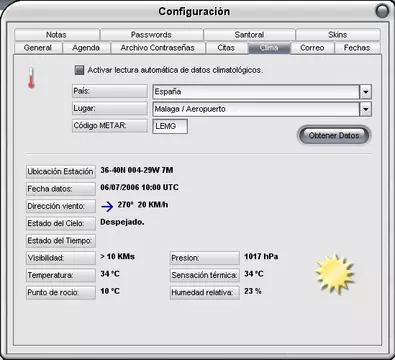The height and width of the screenshot is (360, 395).
Task: Click the blue wind direction arrow
Action: (x=107, y=207)
